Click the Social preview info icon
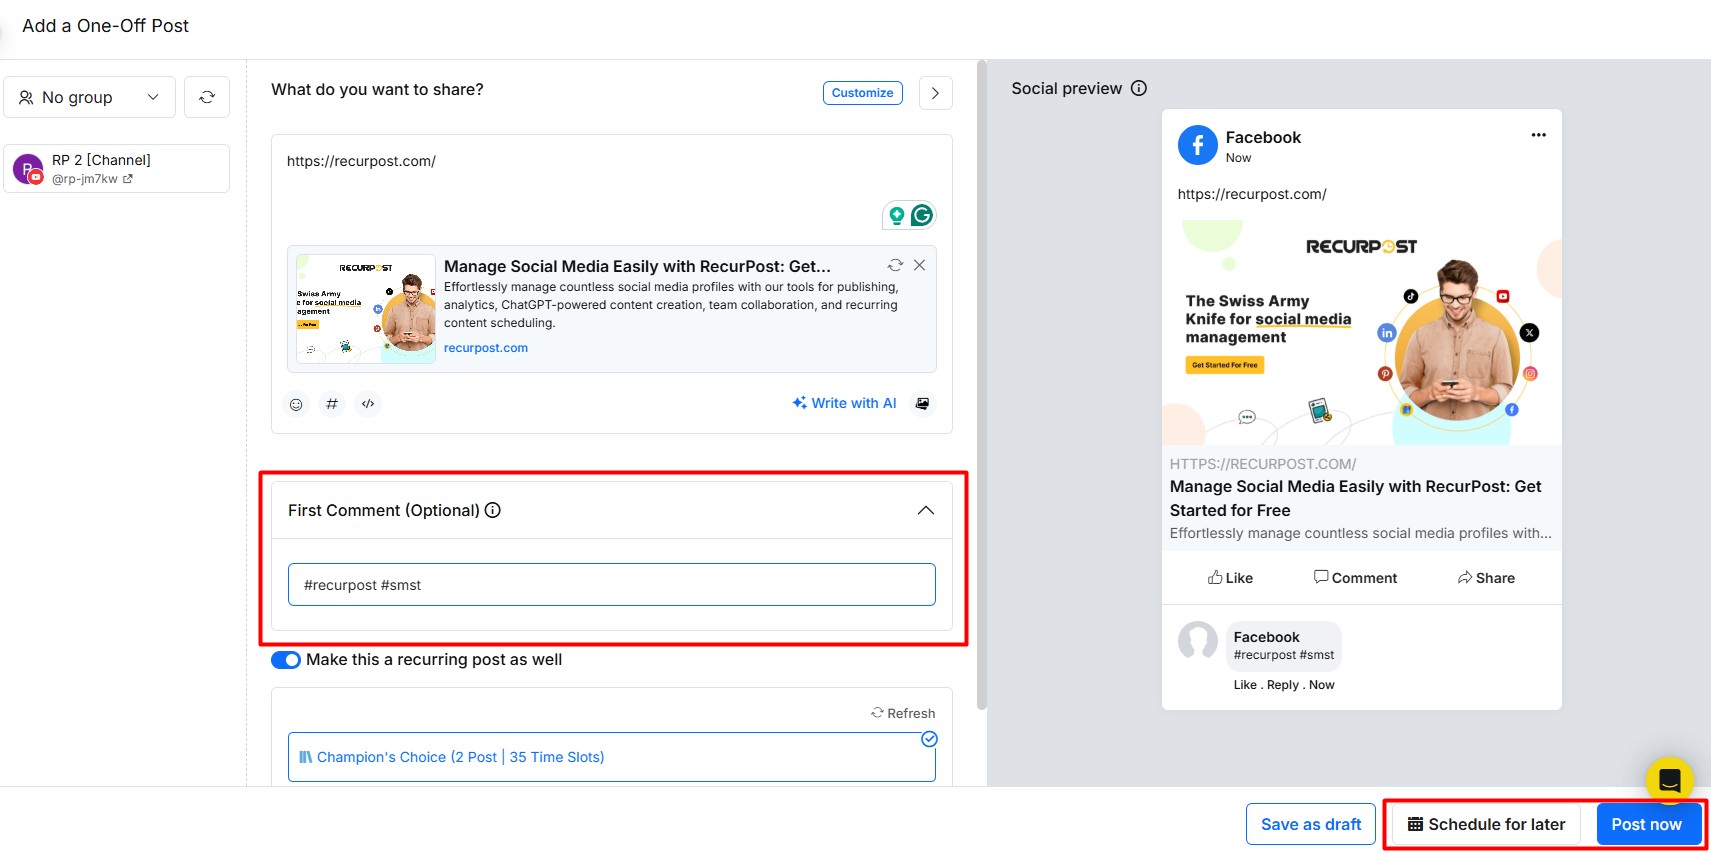This screenshot has width=1711, height=853. [x=1139, y=88]
